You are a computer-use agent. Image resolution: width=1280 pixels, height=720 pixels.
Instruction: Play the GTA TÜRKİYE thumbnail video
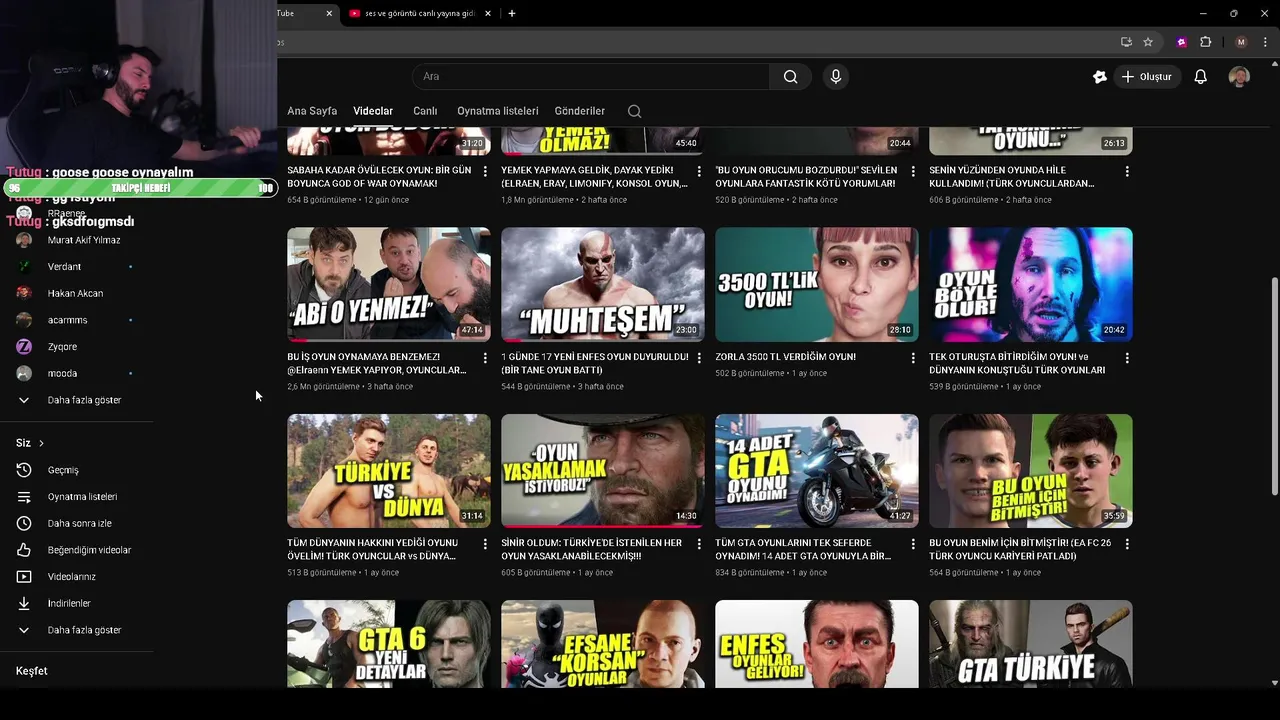click(x=1031, y=644)
